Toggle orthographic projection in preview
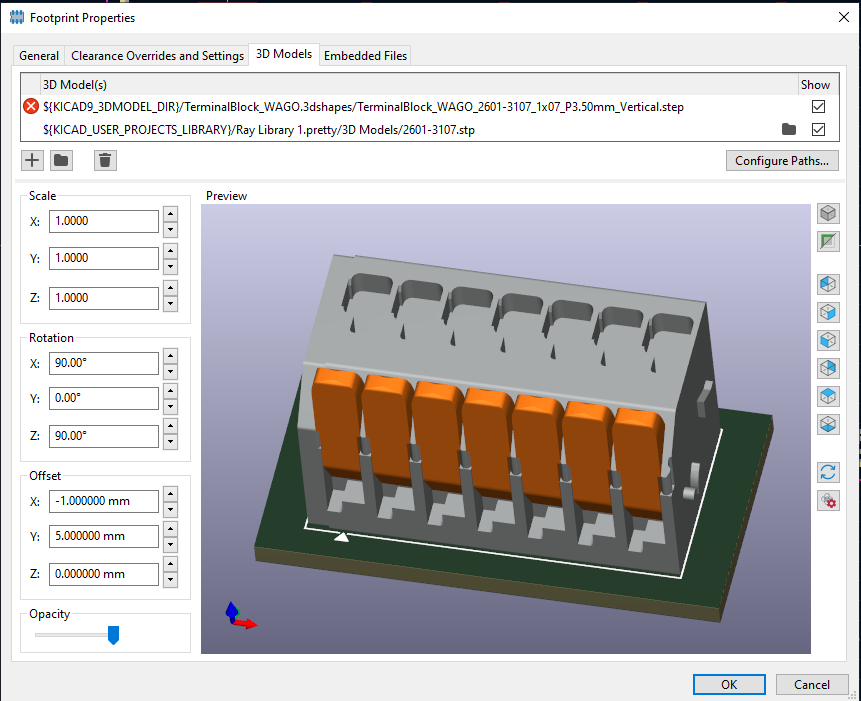 coord(828,213)
